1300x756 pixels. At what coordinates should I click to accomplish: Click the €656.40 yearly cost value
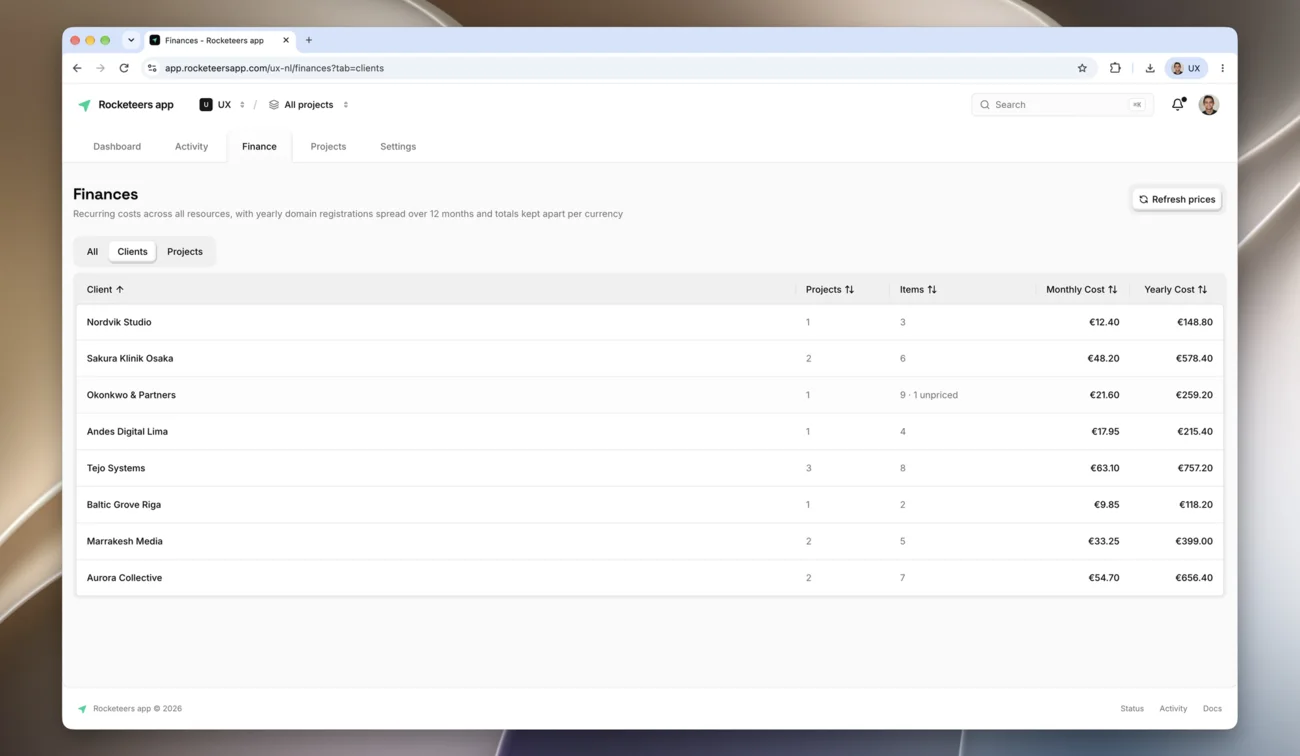[1194, 578]
